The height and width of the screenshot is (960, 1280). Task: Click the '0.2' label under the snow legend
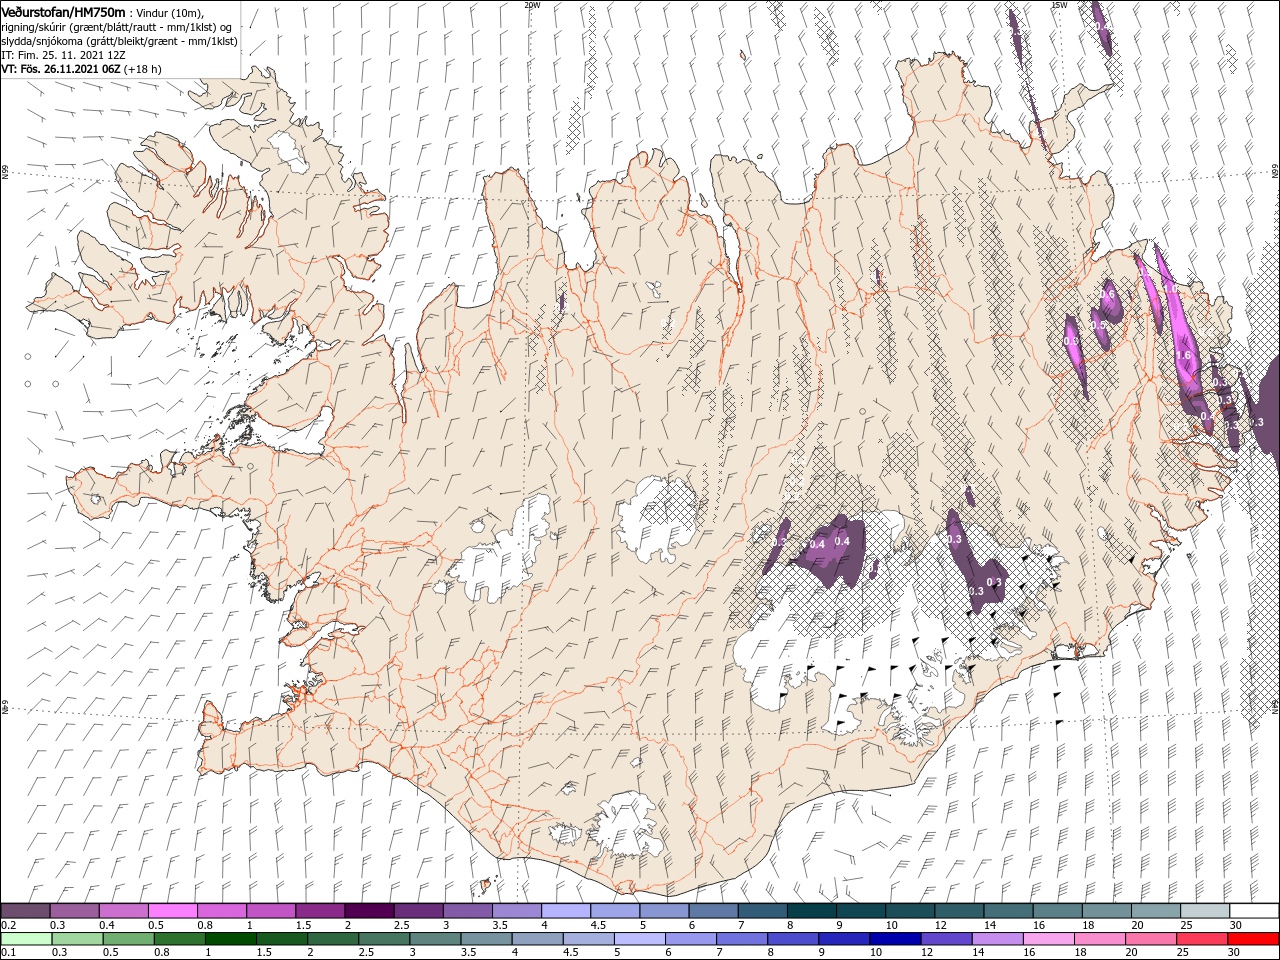point(8,925)
